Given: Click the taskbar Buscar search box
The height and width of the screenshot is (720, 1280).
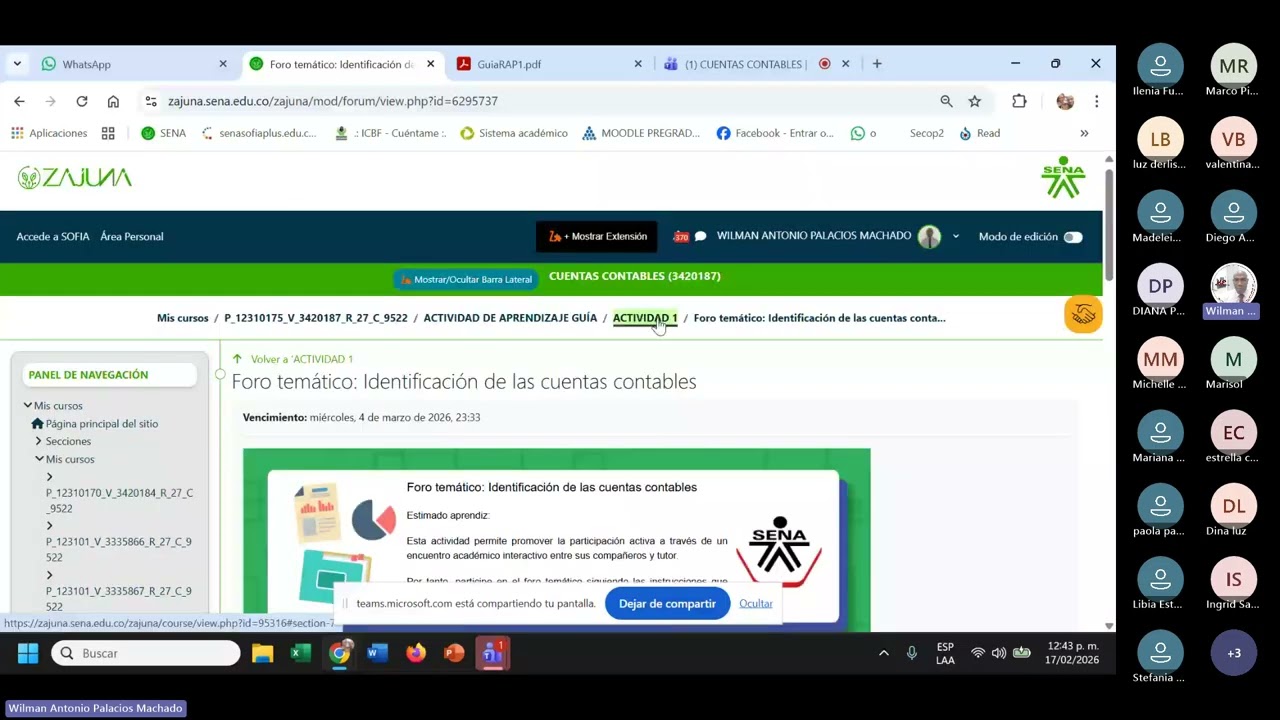Looking at the screenshot, I should point(146,654).
